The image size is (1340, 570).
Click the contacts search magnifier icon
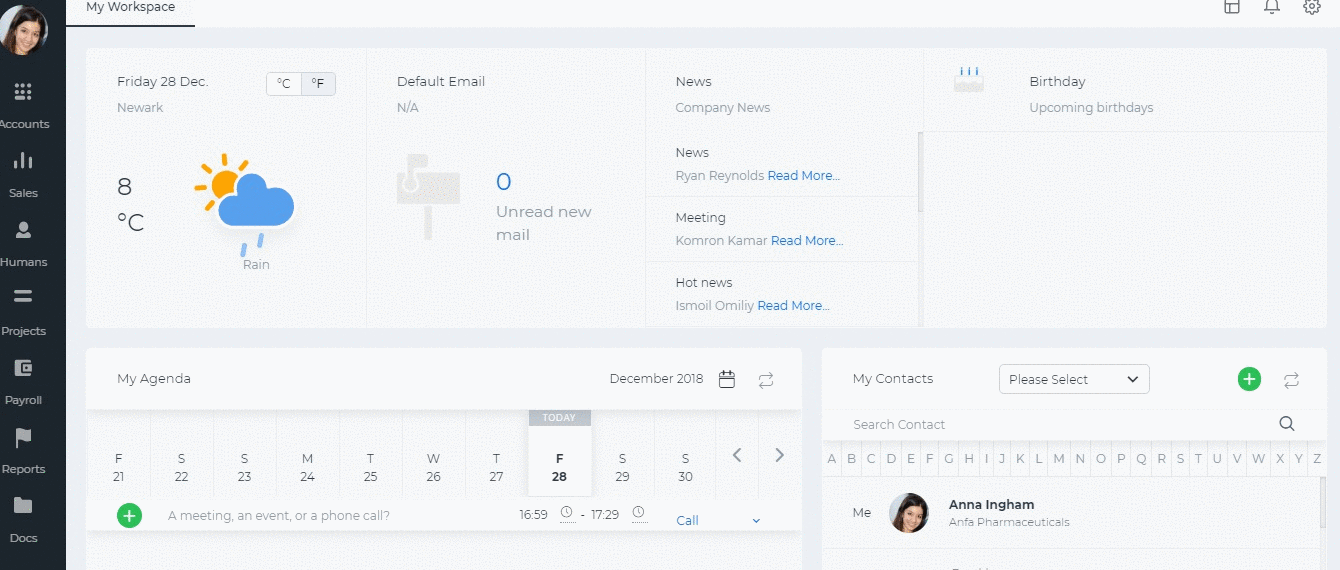(x=1287, y=424)
